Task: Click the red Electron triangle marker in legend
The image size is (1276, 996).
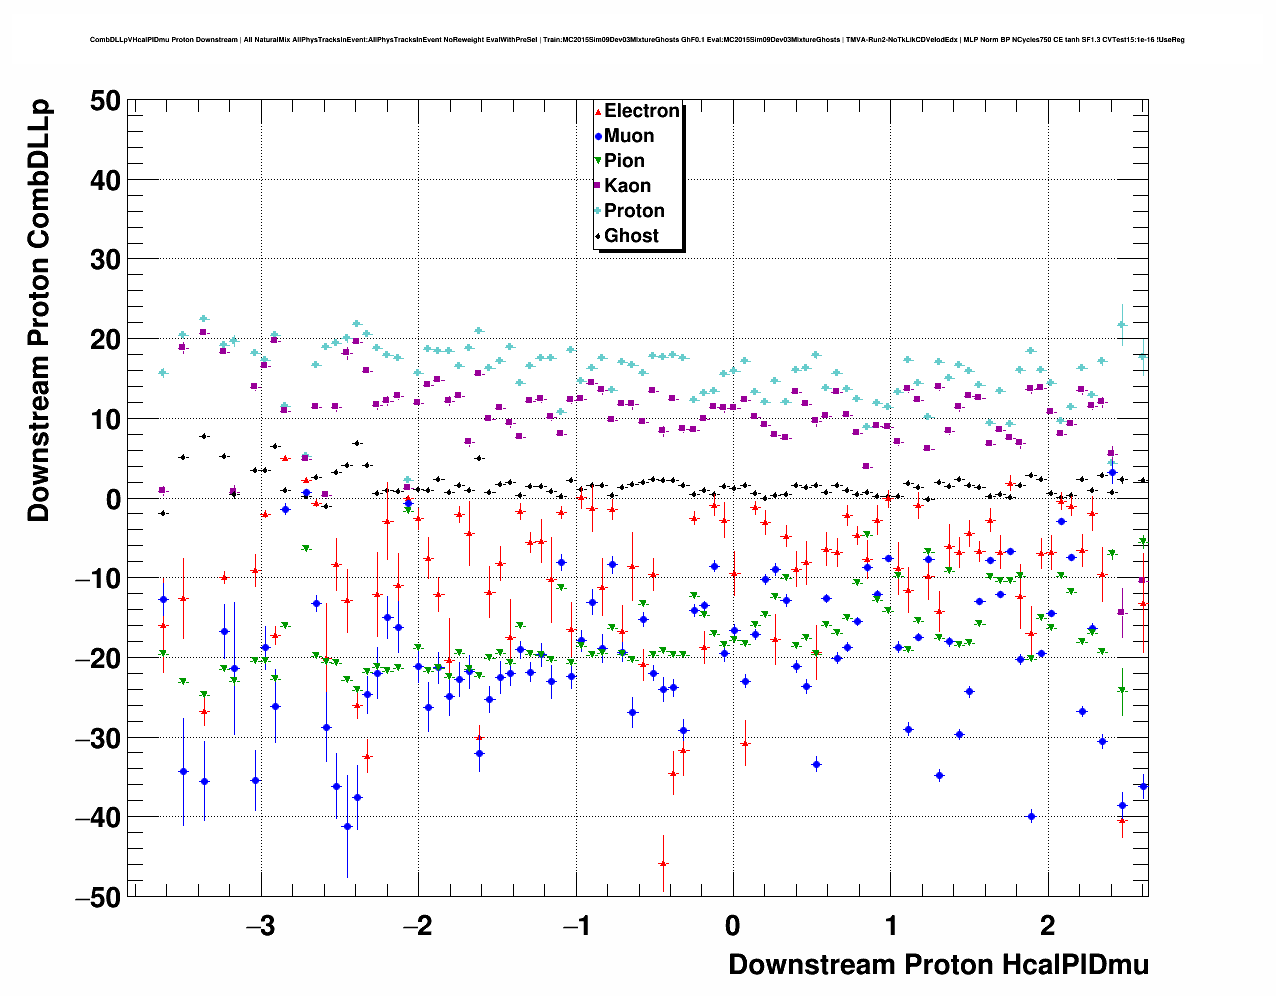Action: [598, 112]
